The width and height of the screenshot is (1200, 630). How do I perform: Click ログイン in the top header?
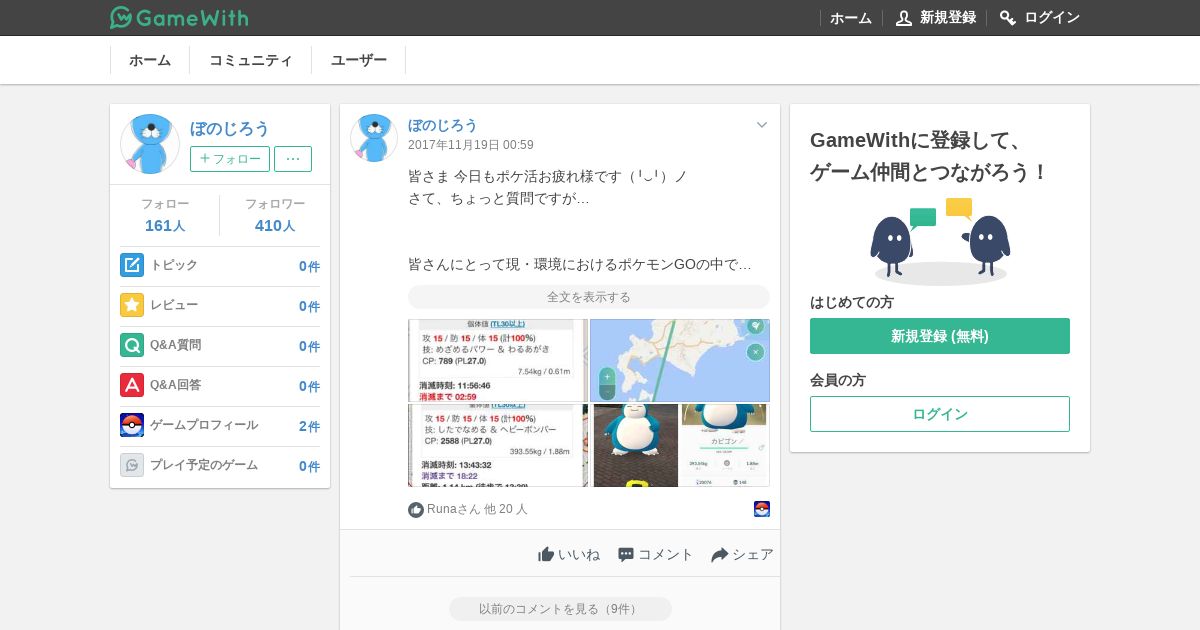click(1052, 18)
